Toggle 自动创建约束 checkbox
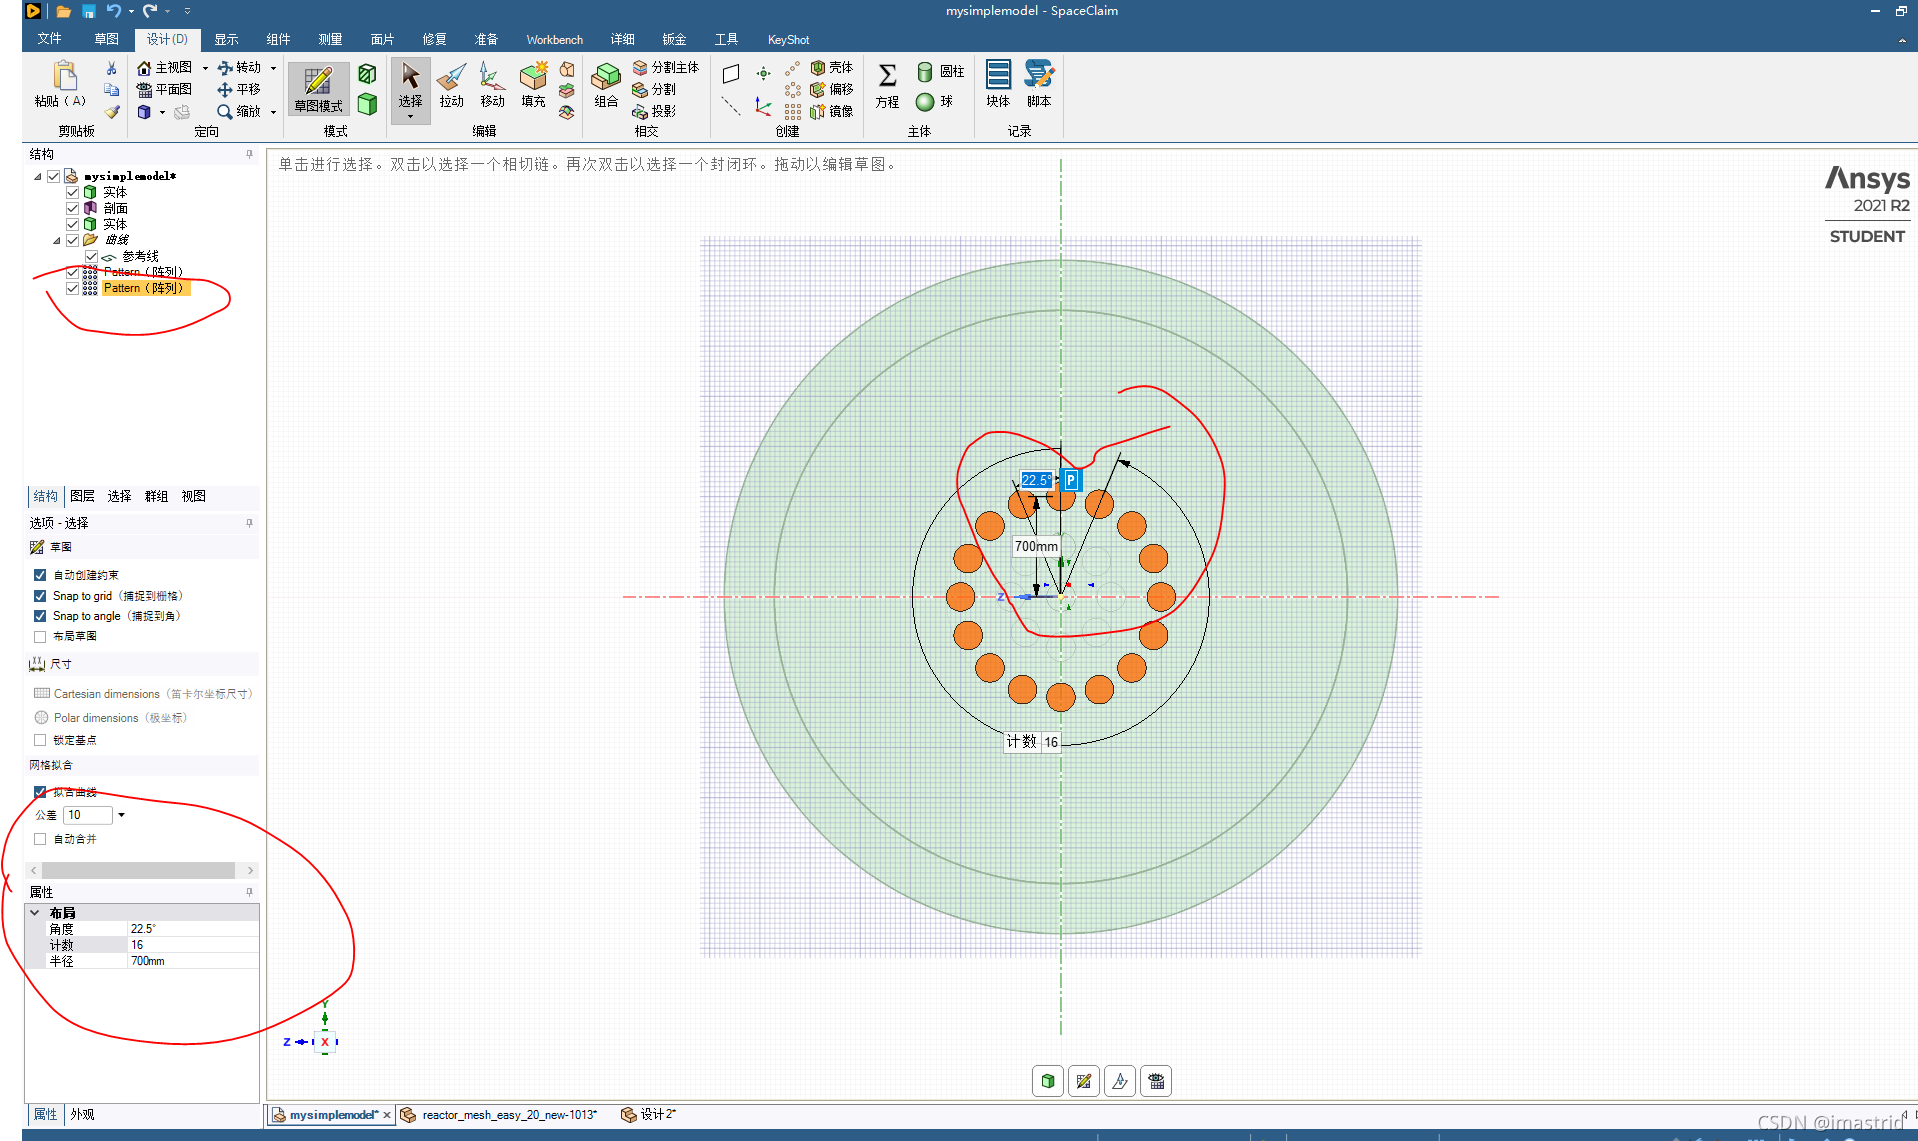Screen dimensions: 1918x1141 tap(40, 575)
